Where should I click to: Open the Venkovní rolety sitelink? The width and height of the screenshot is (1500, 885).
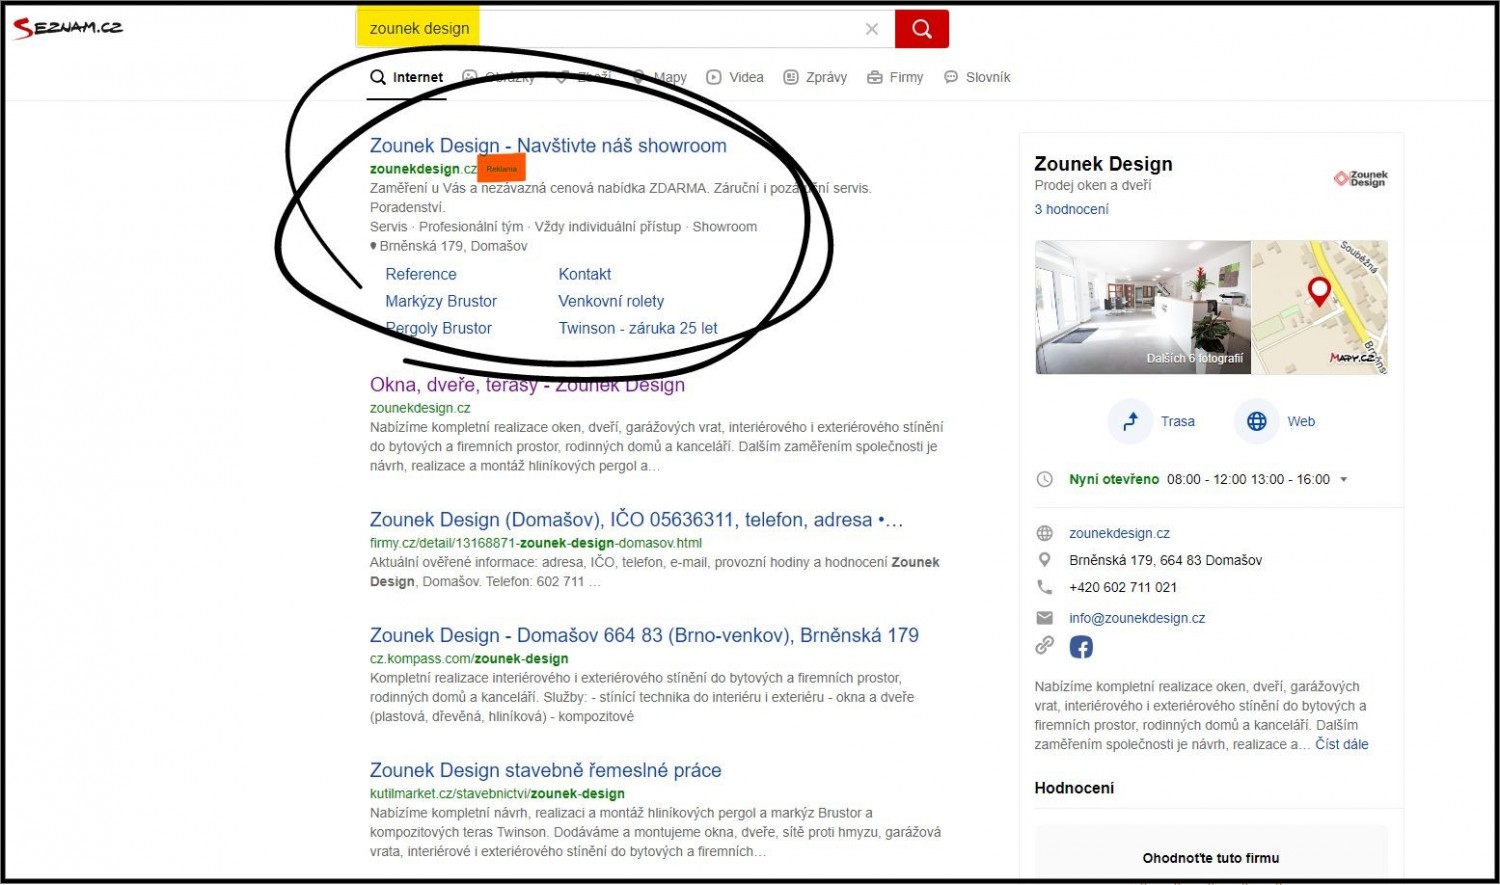pyautogui.click(x=611, y=301)
